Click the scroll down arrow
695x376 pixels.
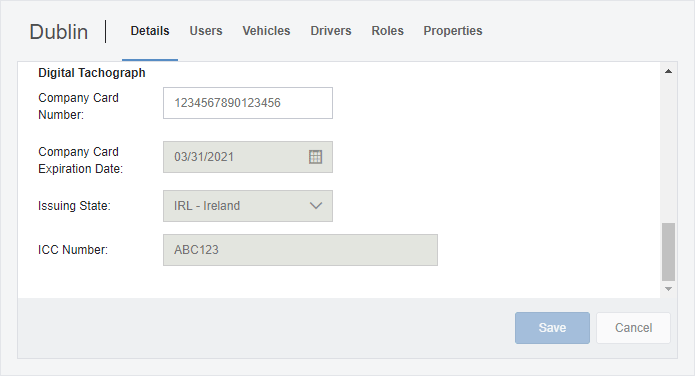(668, 289)
